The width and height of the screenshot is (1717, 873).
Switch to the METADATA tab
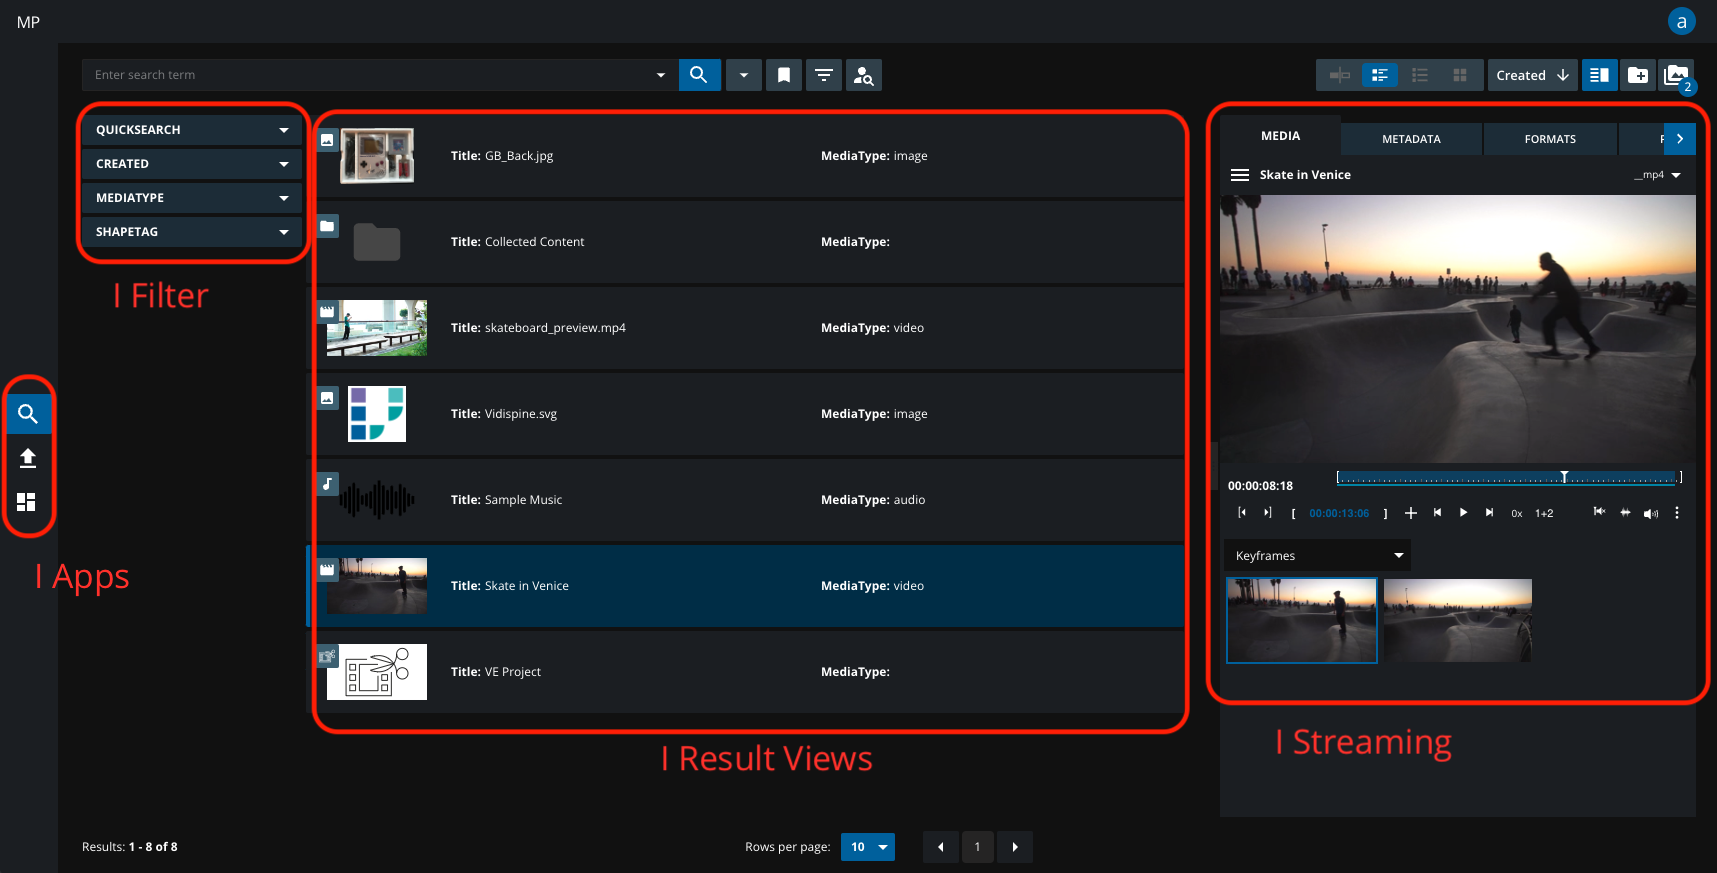(1411, 139)
